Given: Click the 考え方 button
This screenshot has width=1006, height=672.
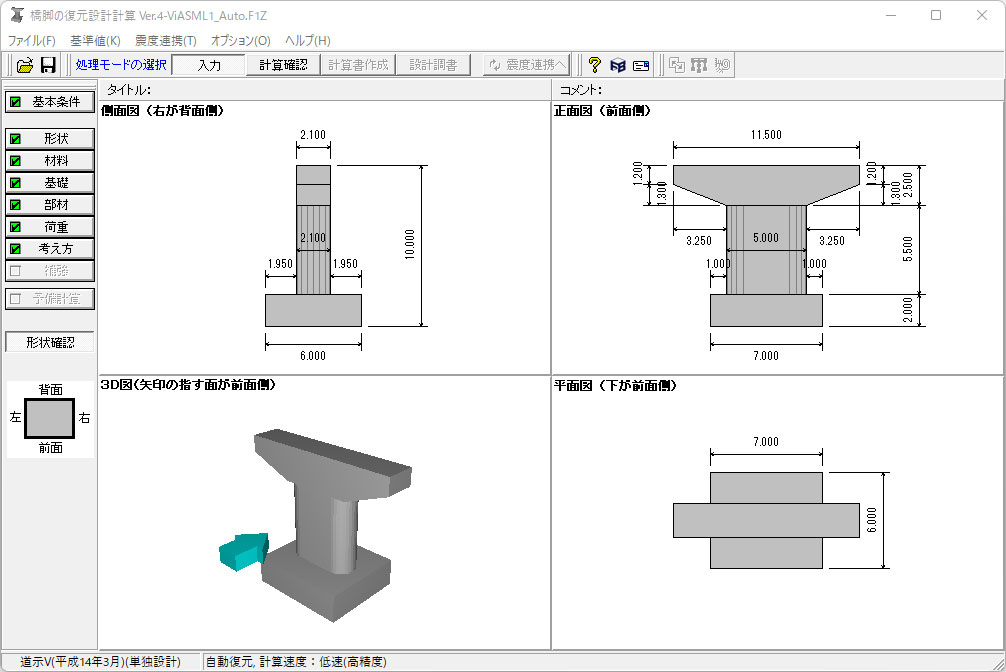Looking at the screenshot, I should (50, 249).
